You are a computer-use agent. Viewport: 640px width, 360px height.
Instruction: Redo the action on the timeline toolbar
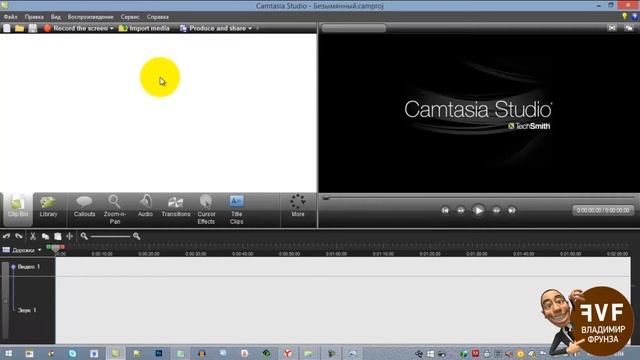click(19, 236)
